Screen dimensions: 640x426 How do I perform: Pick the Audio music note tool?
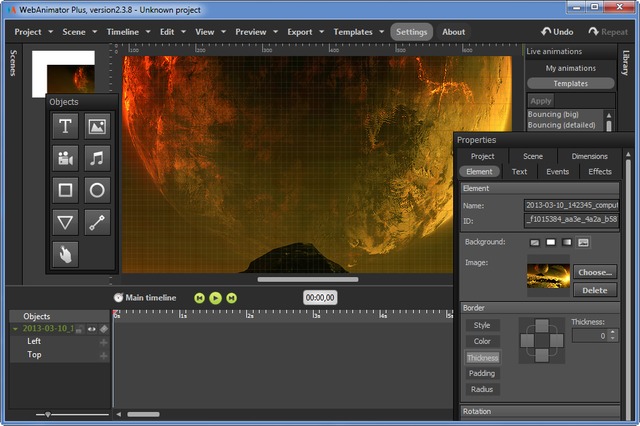[96, 158]
